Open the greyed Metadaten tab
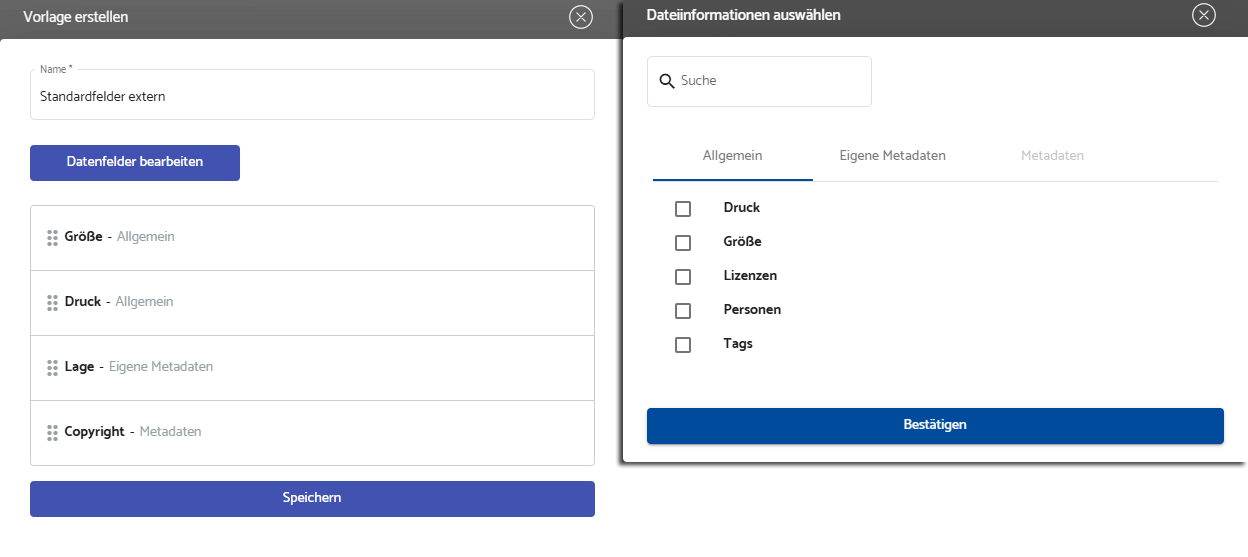The width and height of the screenshot is (1248, 557). pos(1052,156)
